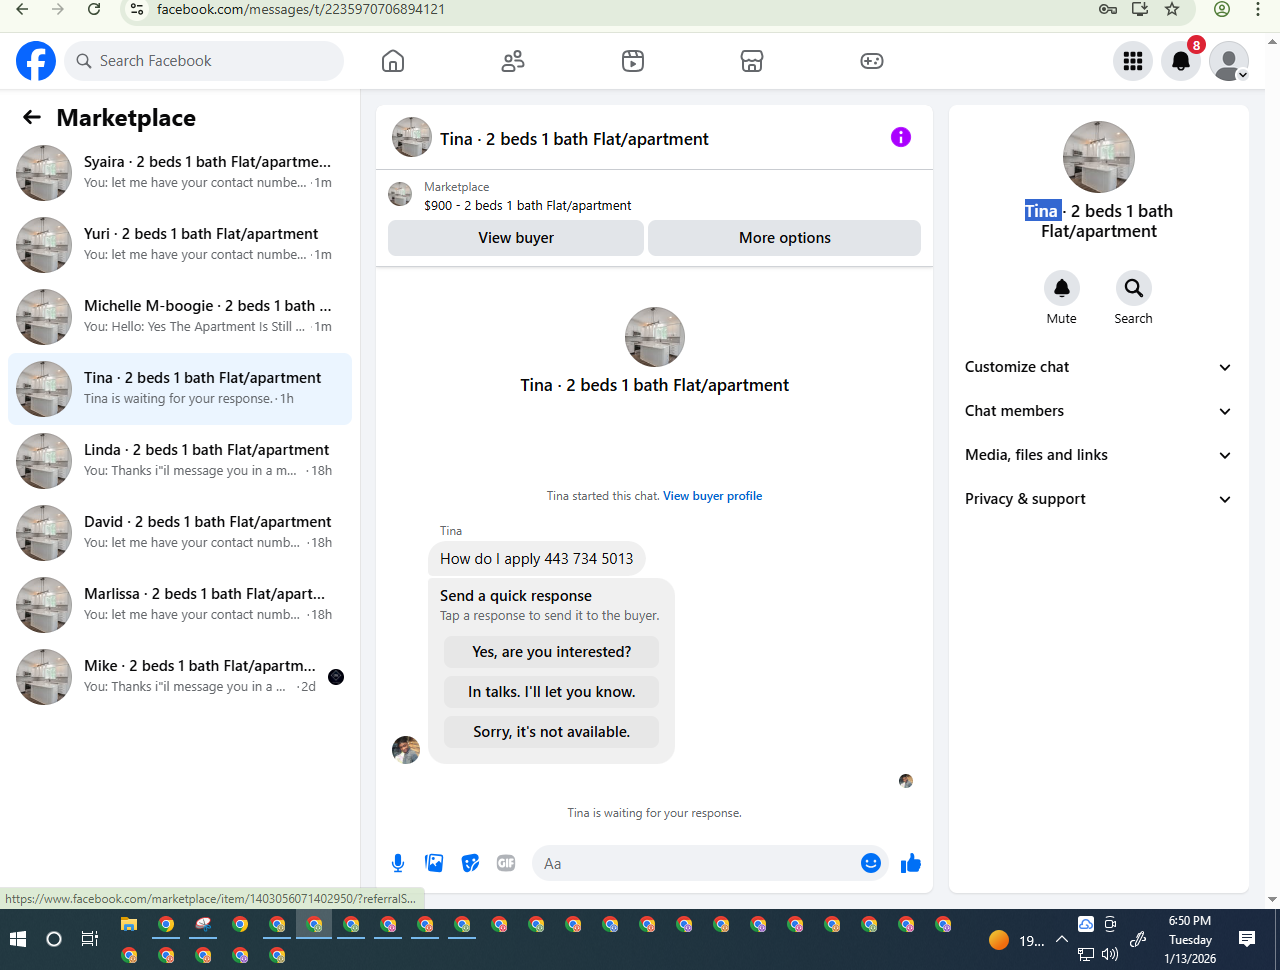Expand Media, files and links section
This screenshot has width=1280, height=970.
tap(1098, 455)
